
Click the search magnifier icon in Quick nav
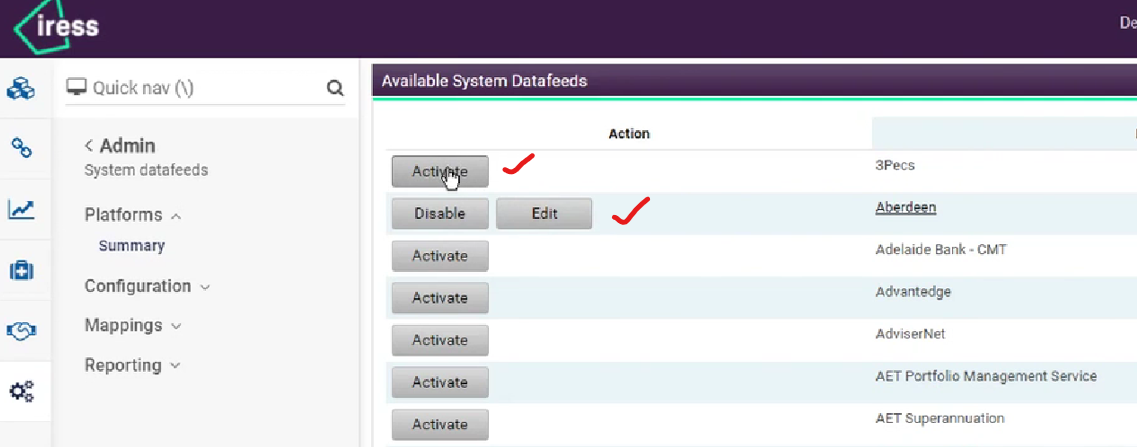point(334,89)
